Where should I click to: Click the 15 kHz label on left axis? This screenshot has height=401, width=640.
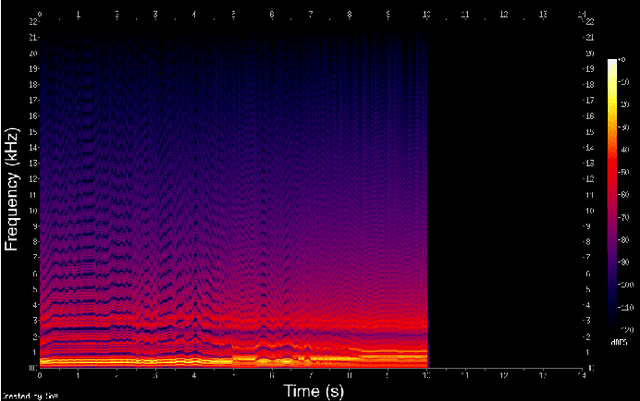pyautogui.click(x=33, y=132)
